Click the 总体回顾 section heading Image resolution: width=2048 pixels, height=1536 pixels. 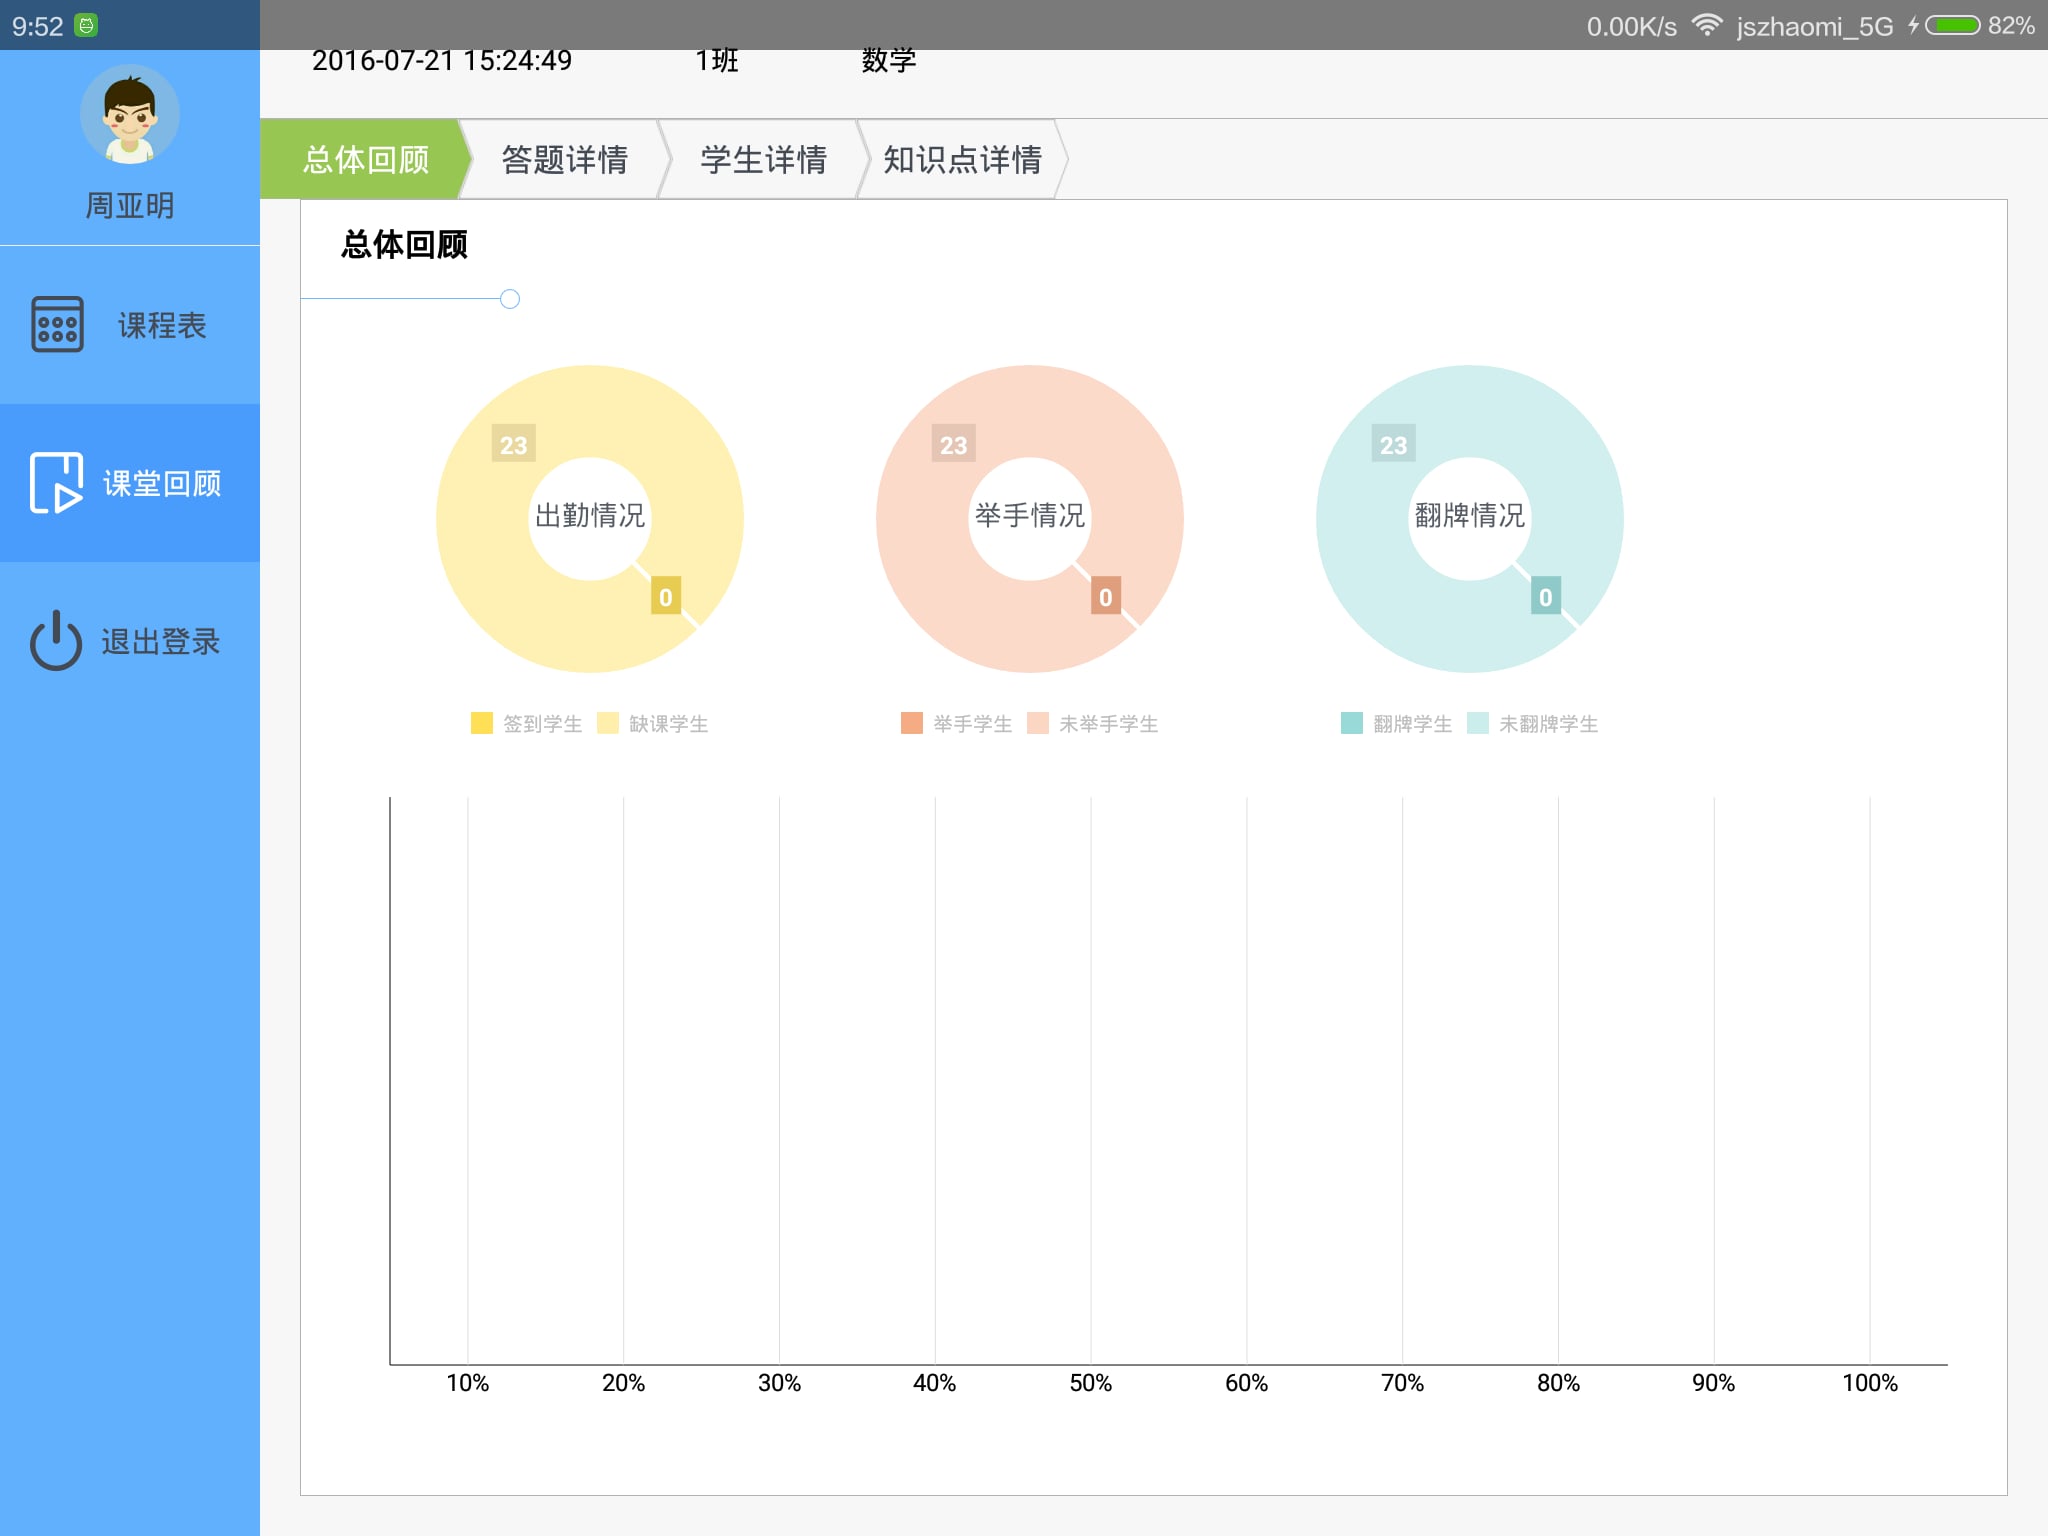point(404,245)
